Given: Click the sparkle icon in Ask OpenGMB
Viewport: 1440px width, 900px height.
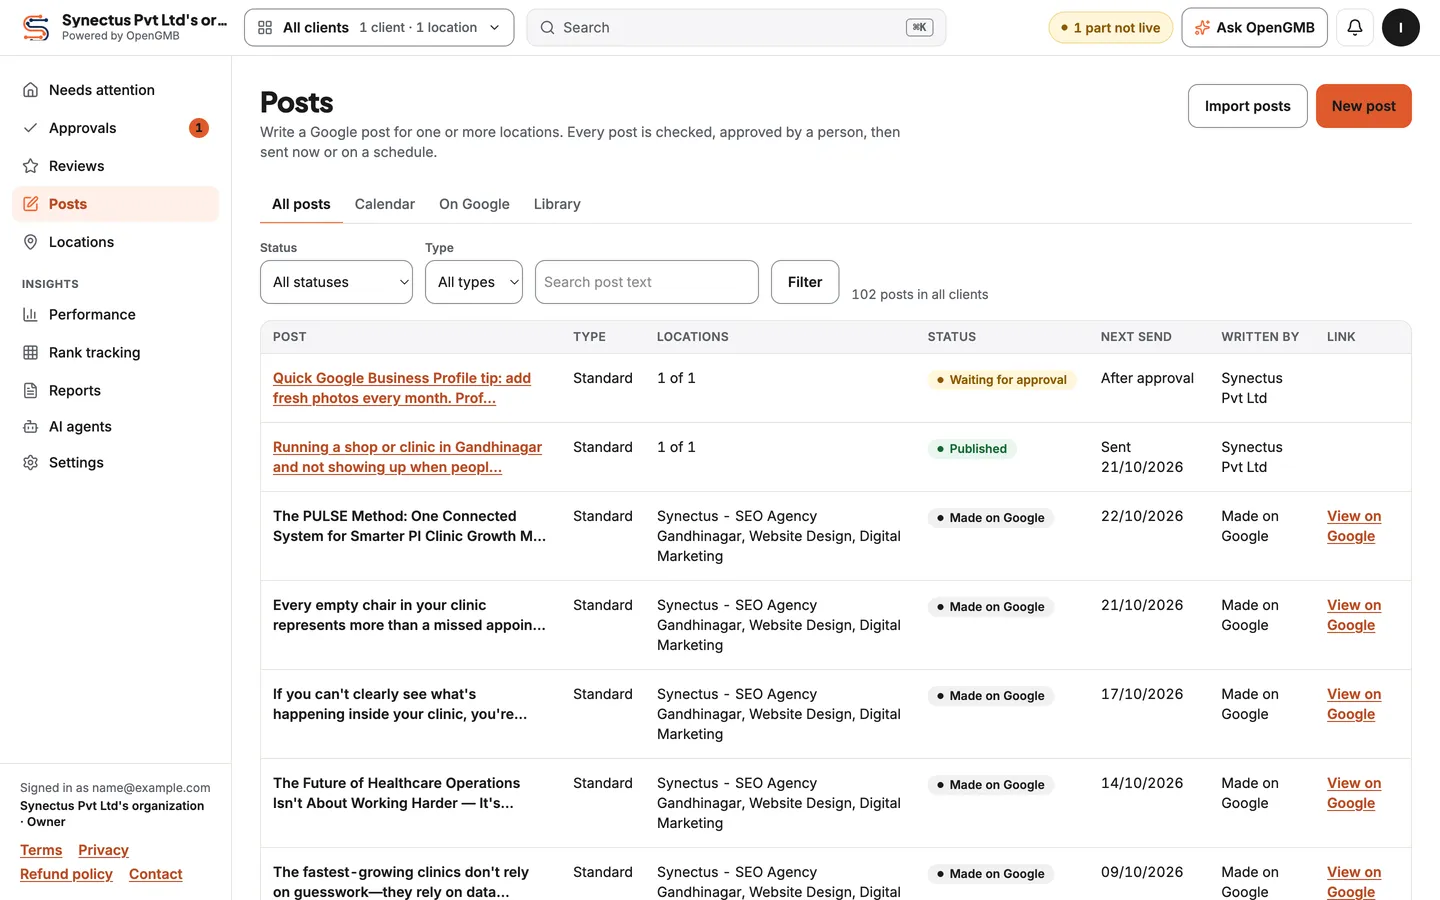Looking at the screenshot, I should pyautogui.click(x=1202, y=28).
